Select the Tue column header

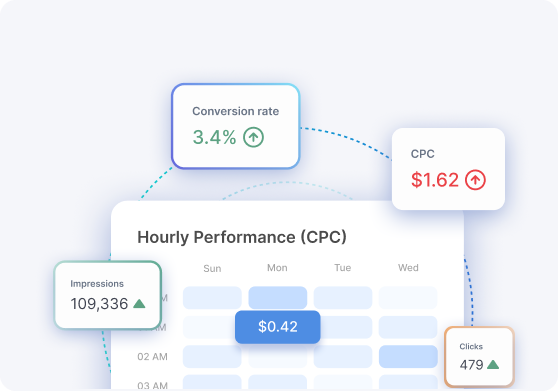[343, 268]
